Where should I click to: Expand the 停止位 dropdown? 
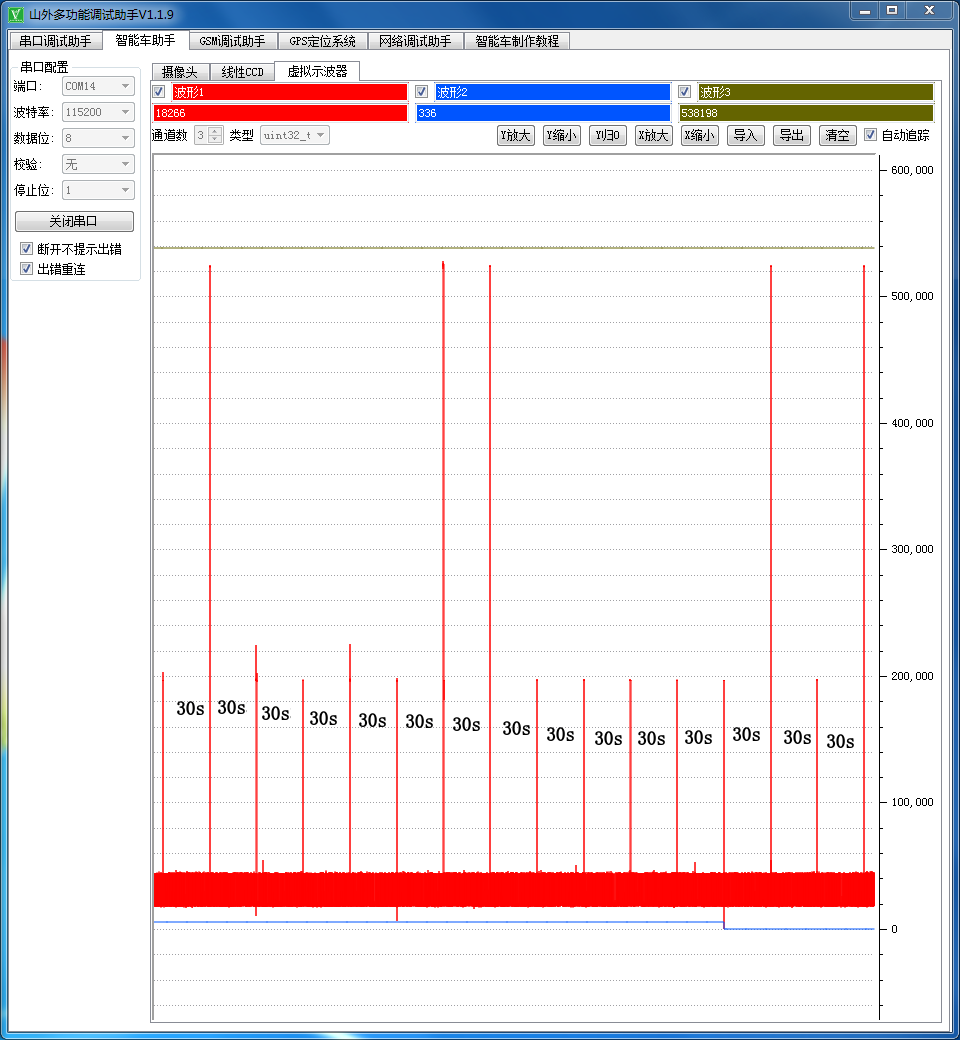98,190
